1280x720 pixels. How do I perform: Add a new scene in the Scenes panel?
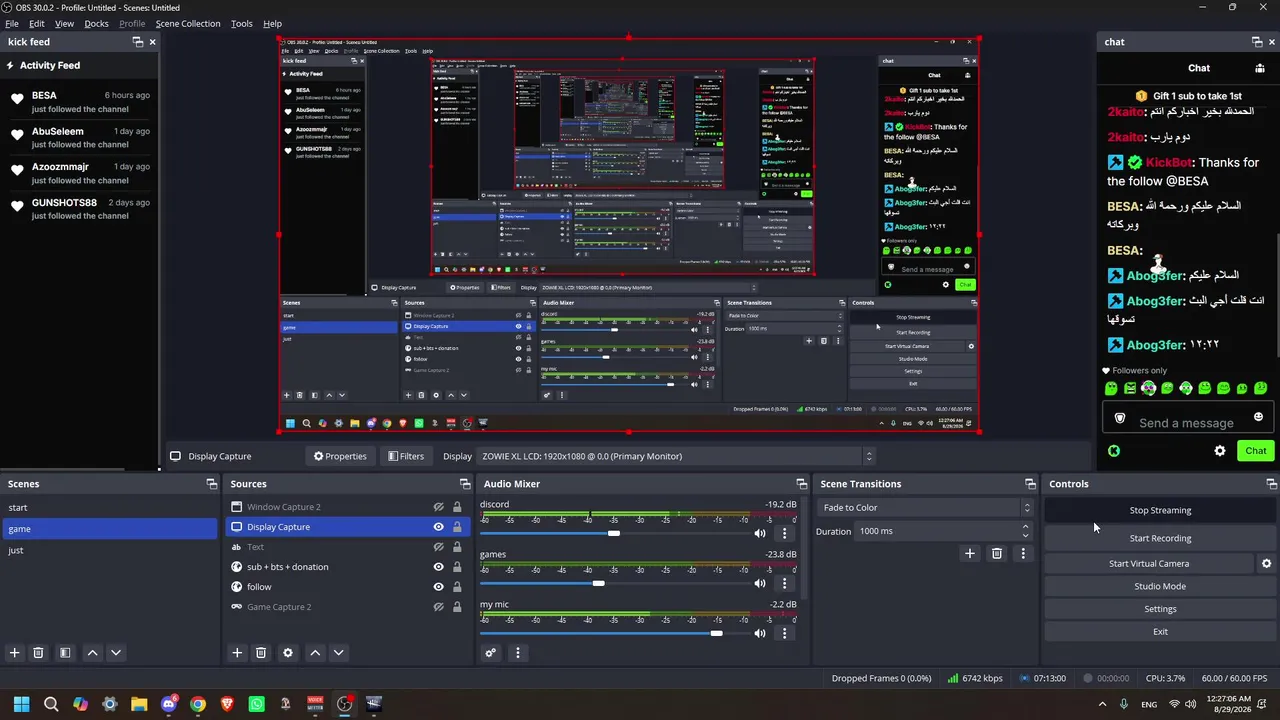pyautogui.click(x=15, y=653)
